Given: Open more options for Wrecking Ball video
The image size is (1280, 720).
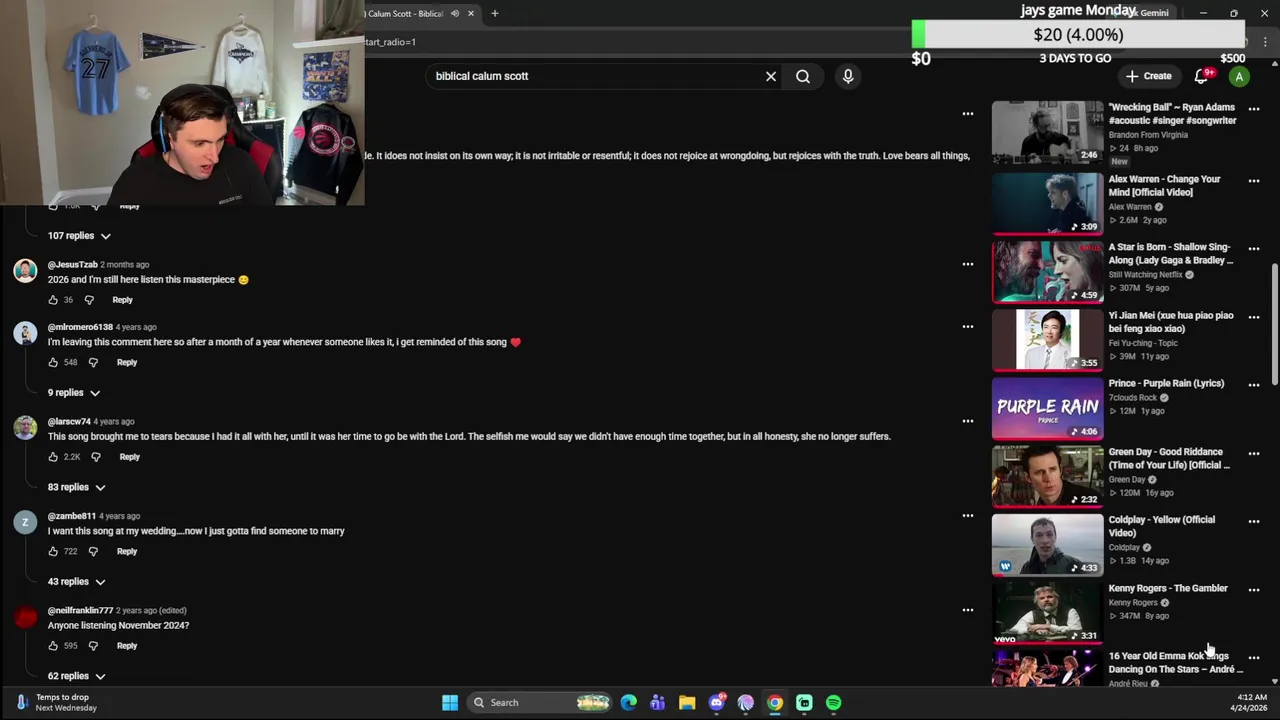Looking at the screenshot, I should coord(1254,109).
